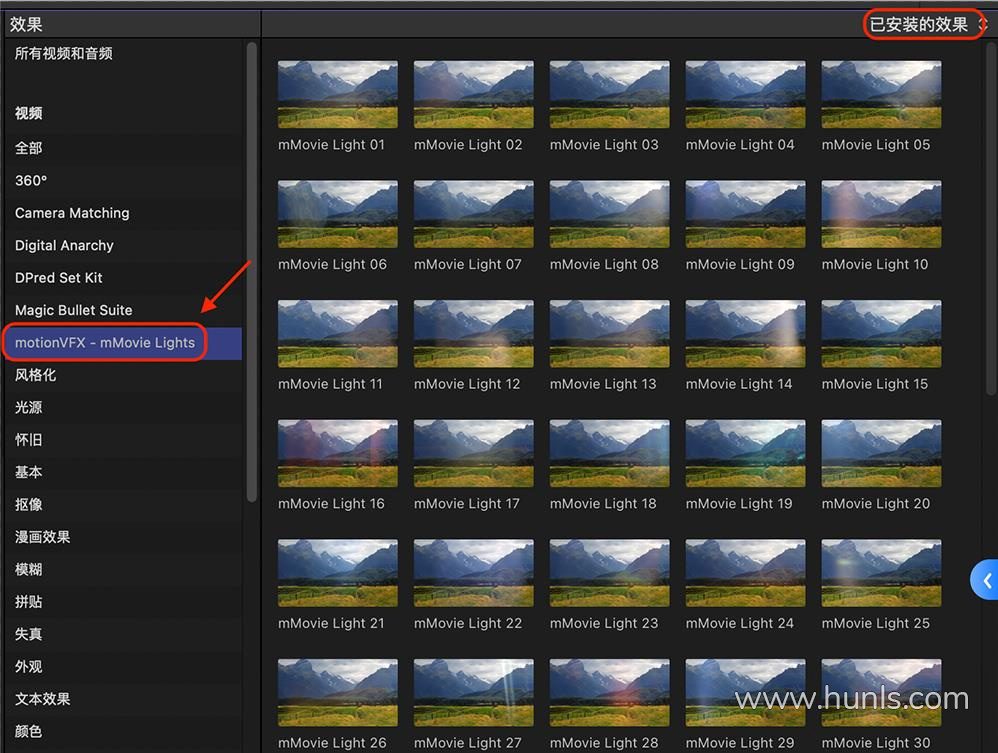Select mMovie Light 17 effect thumbnail
The height and width of the screenshot is (753, 998).
click(x=474, y=453)
